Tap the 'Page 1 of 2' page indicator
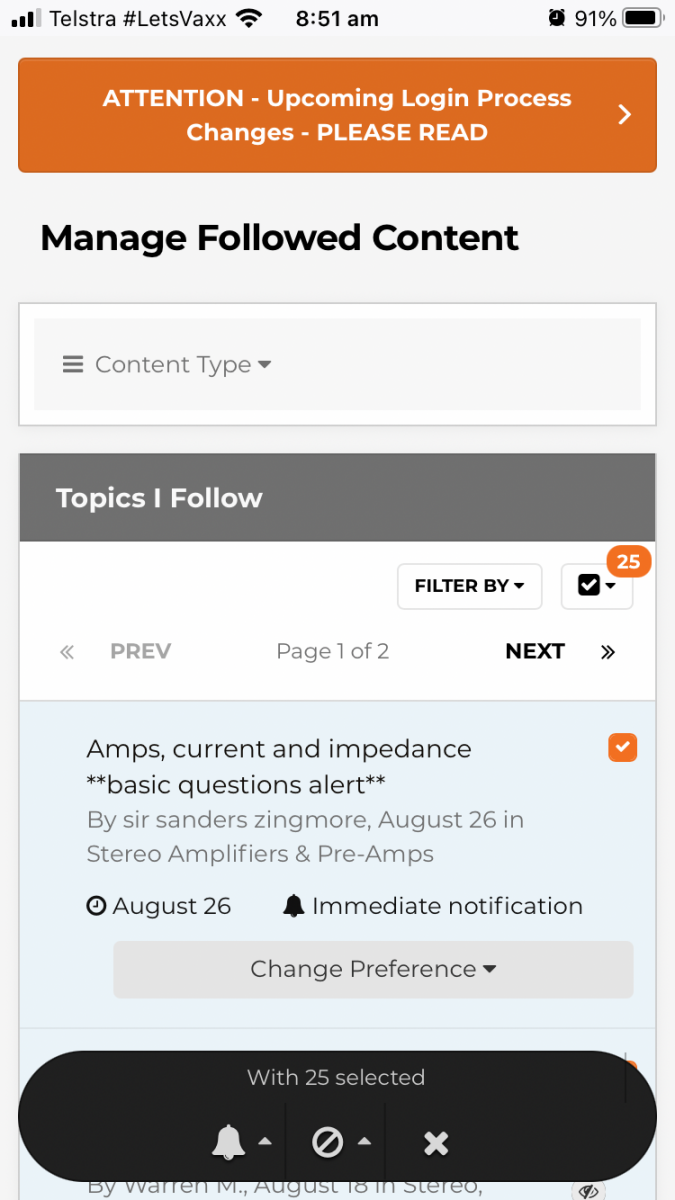The width and height of the screenshot is (675, 1200). [332, 652]
